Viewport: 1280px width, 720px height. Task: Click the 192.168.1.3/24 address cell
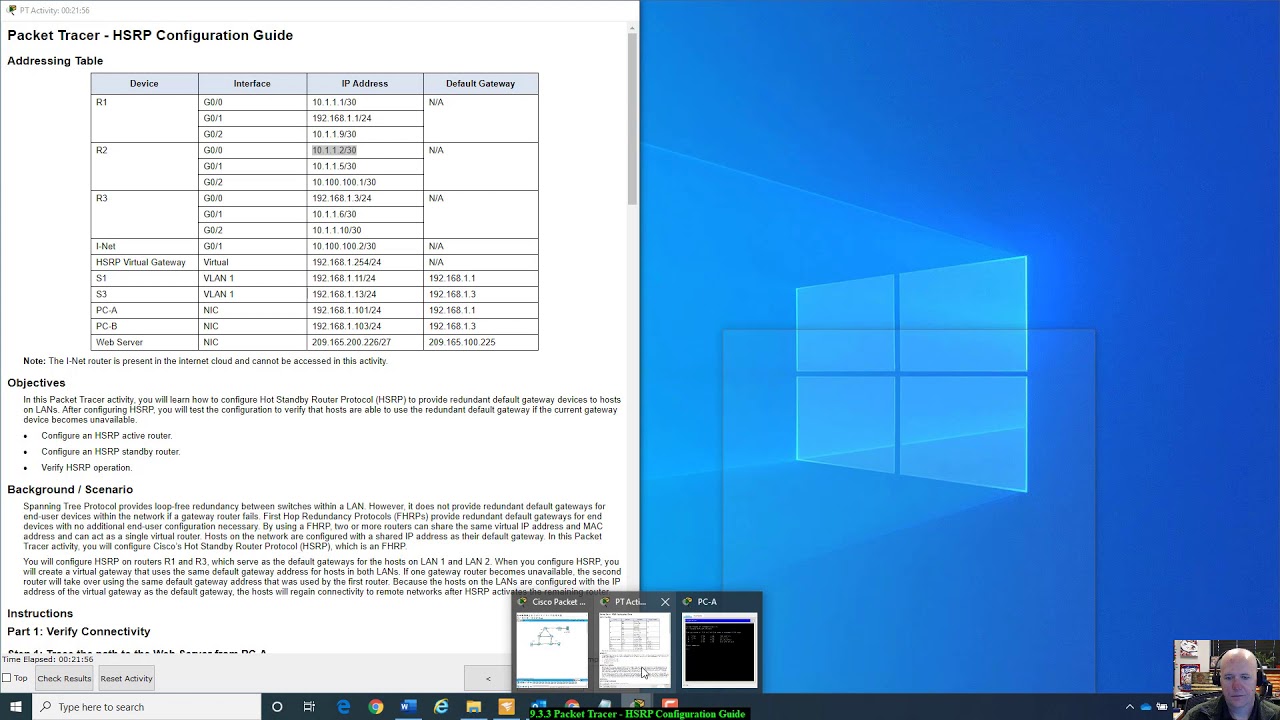pyautogui.click(x=364, y=198)
